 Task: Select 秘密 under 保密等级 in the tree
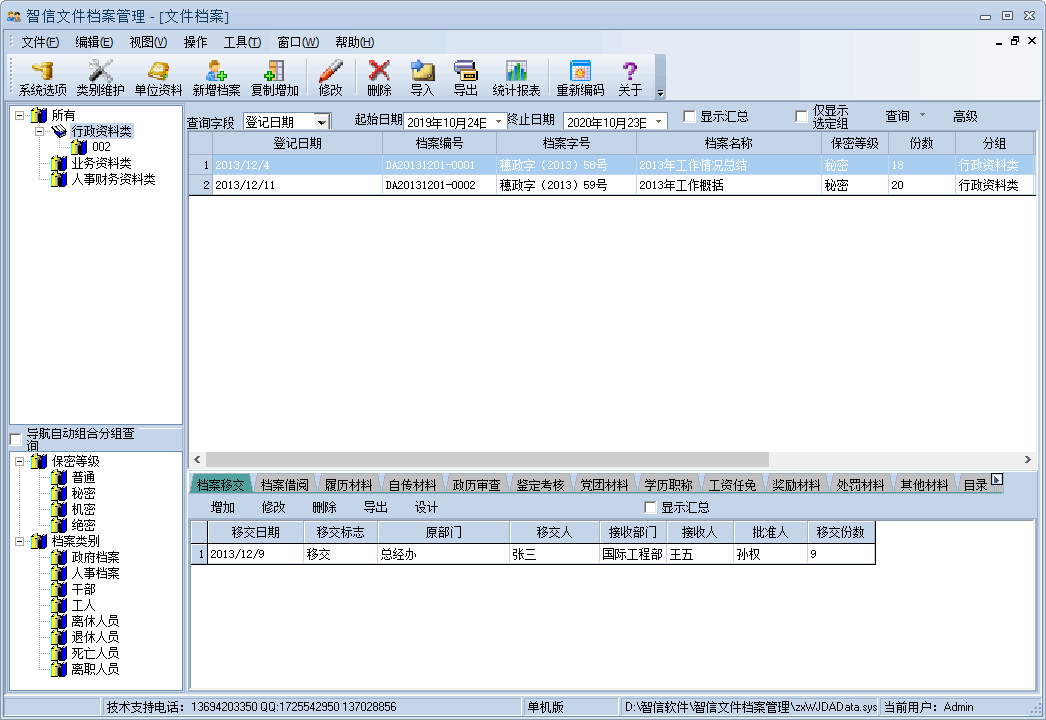coord(83,493)
